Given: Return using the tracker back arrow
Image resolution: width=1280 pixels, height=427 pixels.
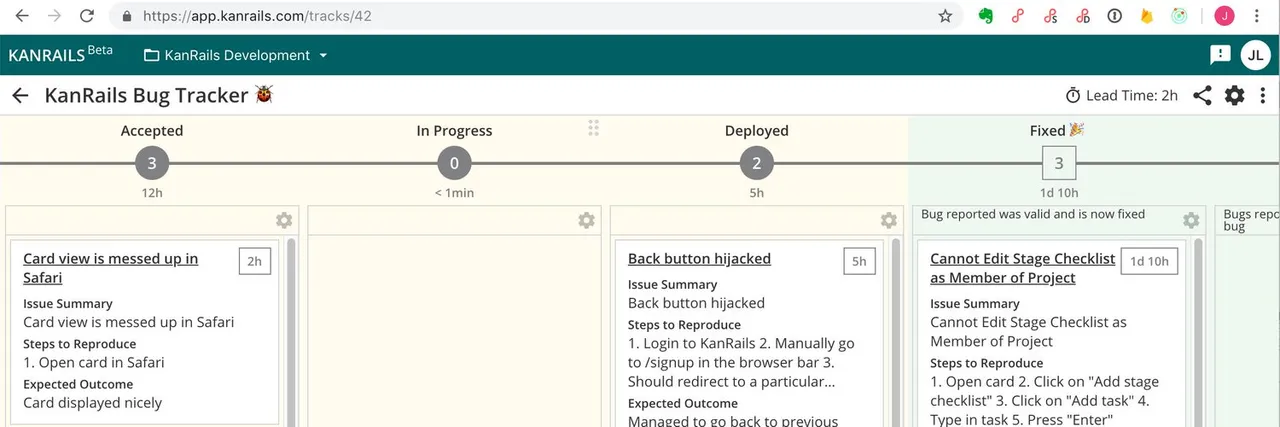Looking at the screenshot, I should pyautogui.click(x=20, y=95).
